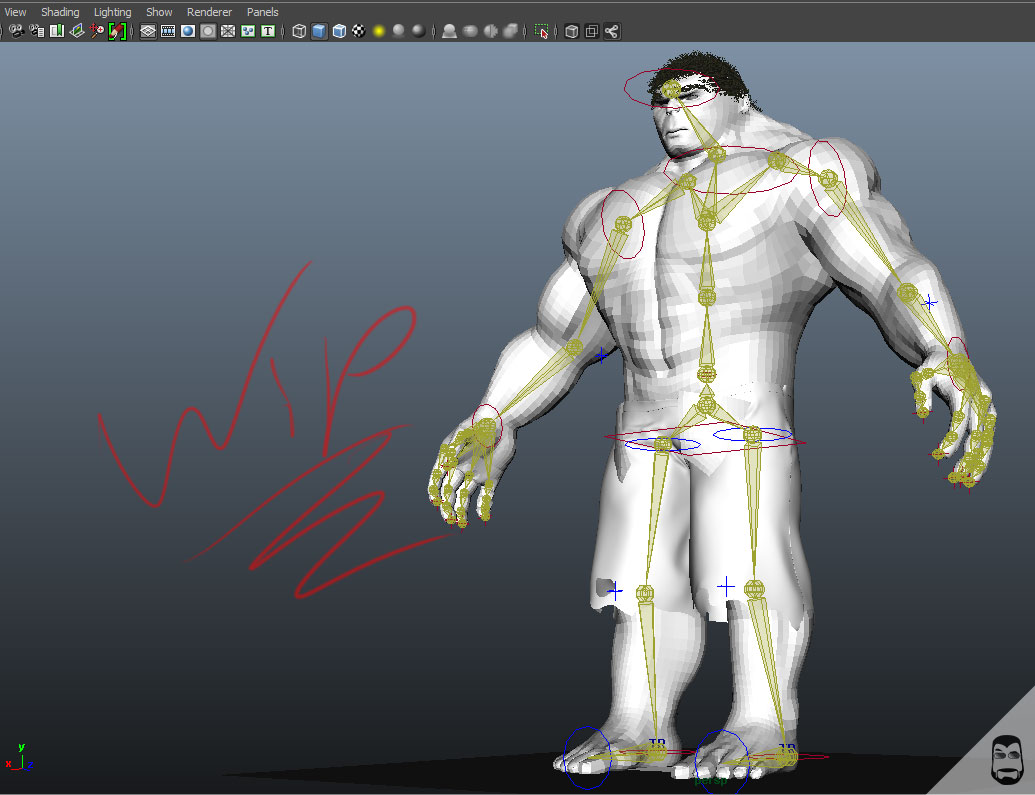Enable the X-Ray Joints display icon
This screenshot has height=795, width=1035.
tap(611, 31)
